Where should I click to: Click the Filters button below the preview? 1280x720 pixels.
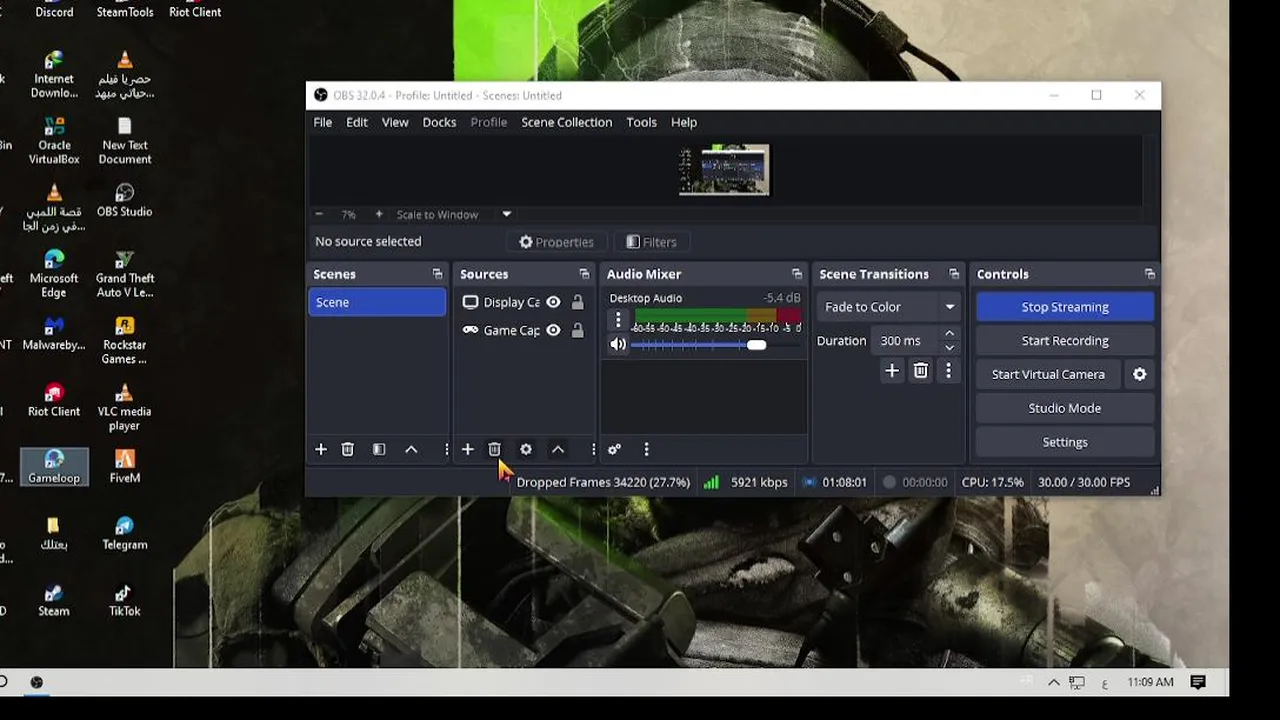tap(651, 242)
